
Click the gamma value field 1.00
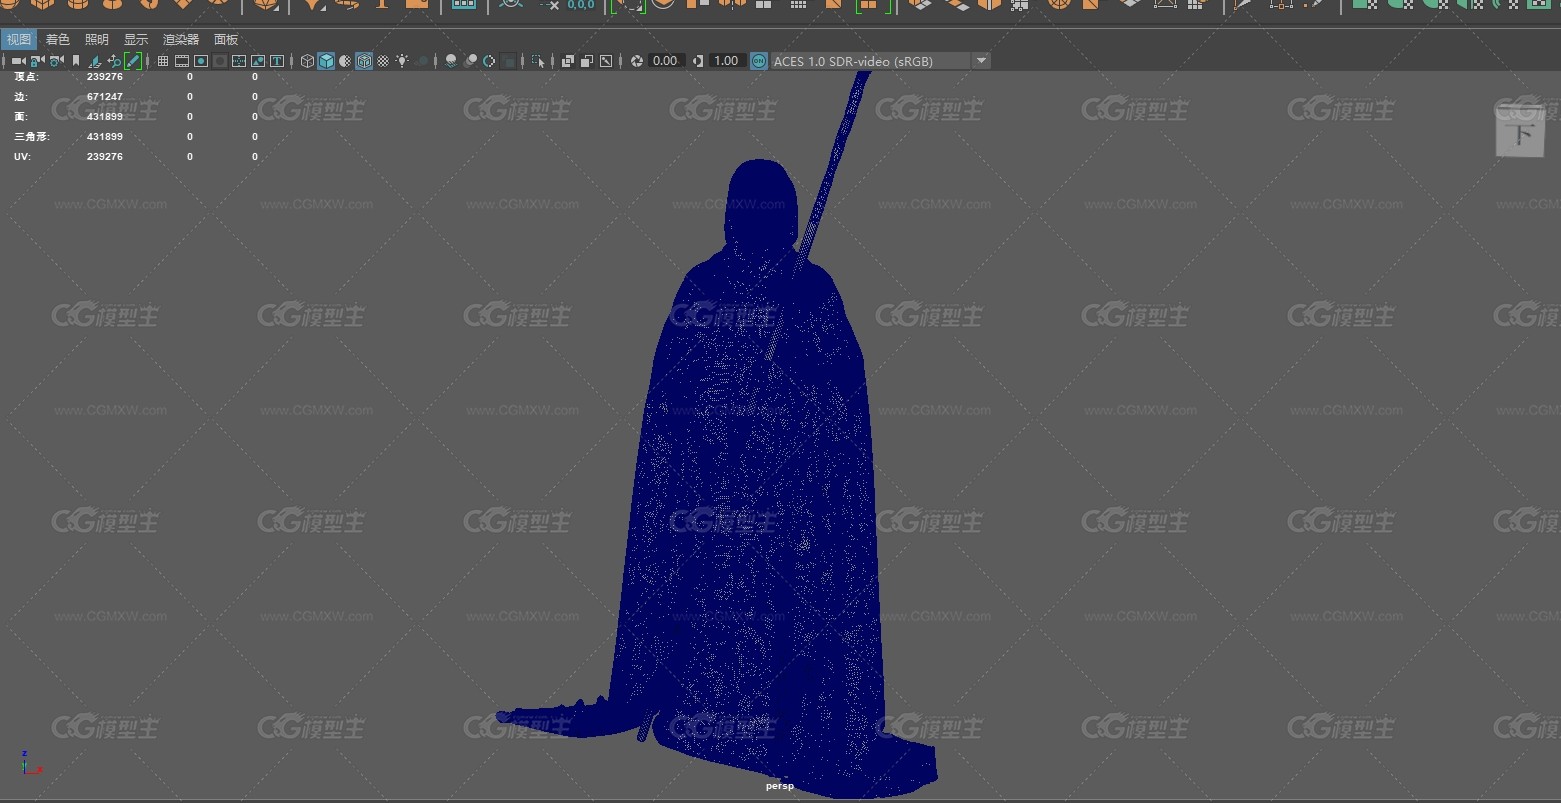[x=727, y=61]
